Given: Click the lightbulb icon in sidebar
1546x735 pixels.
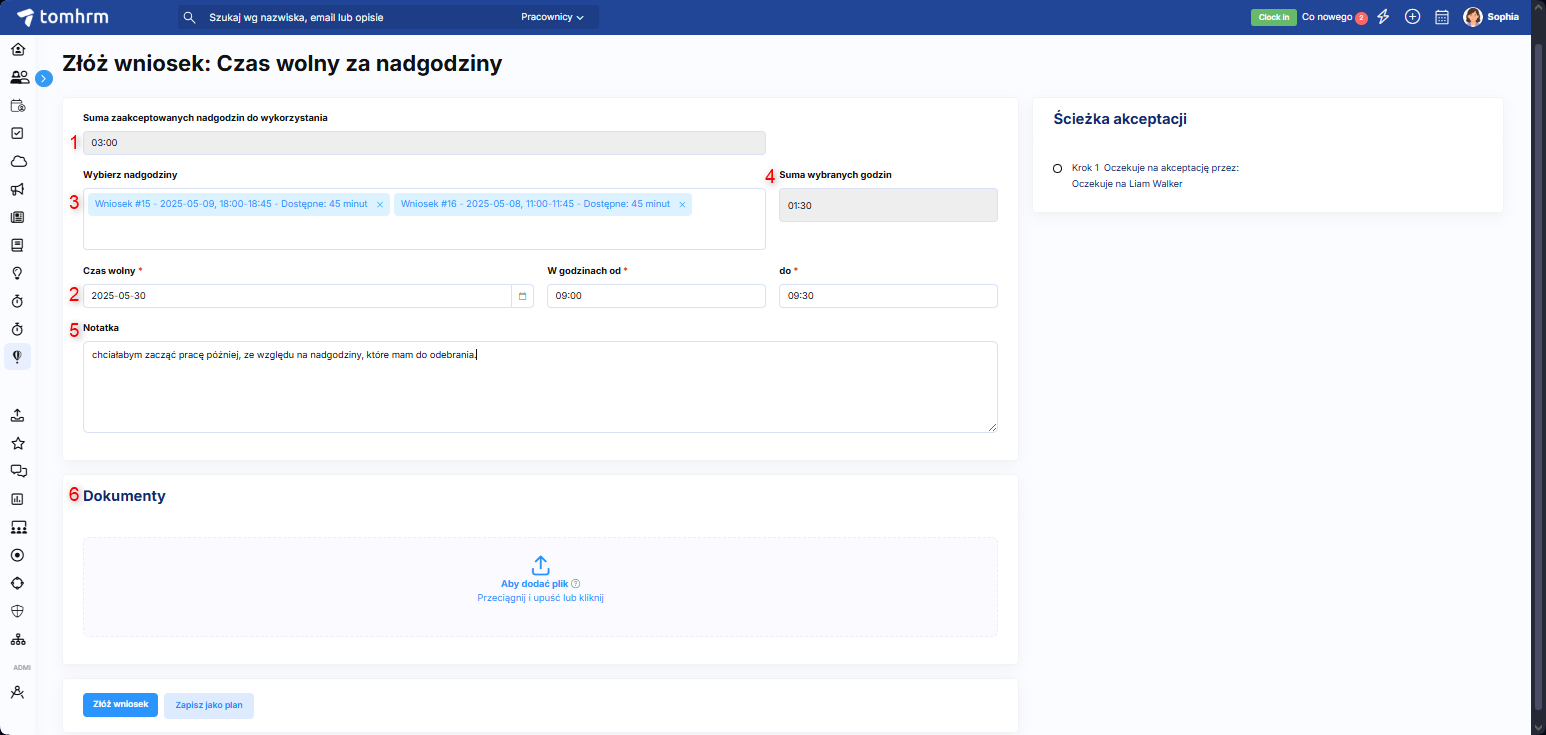Looking at the screenshot, I should (x=17, y=273).
